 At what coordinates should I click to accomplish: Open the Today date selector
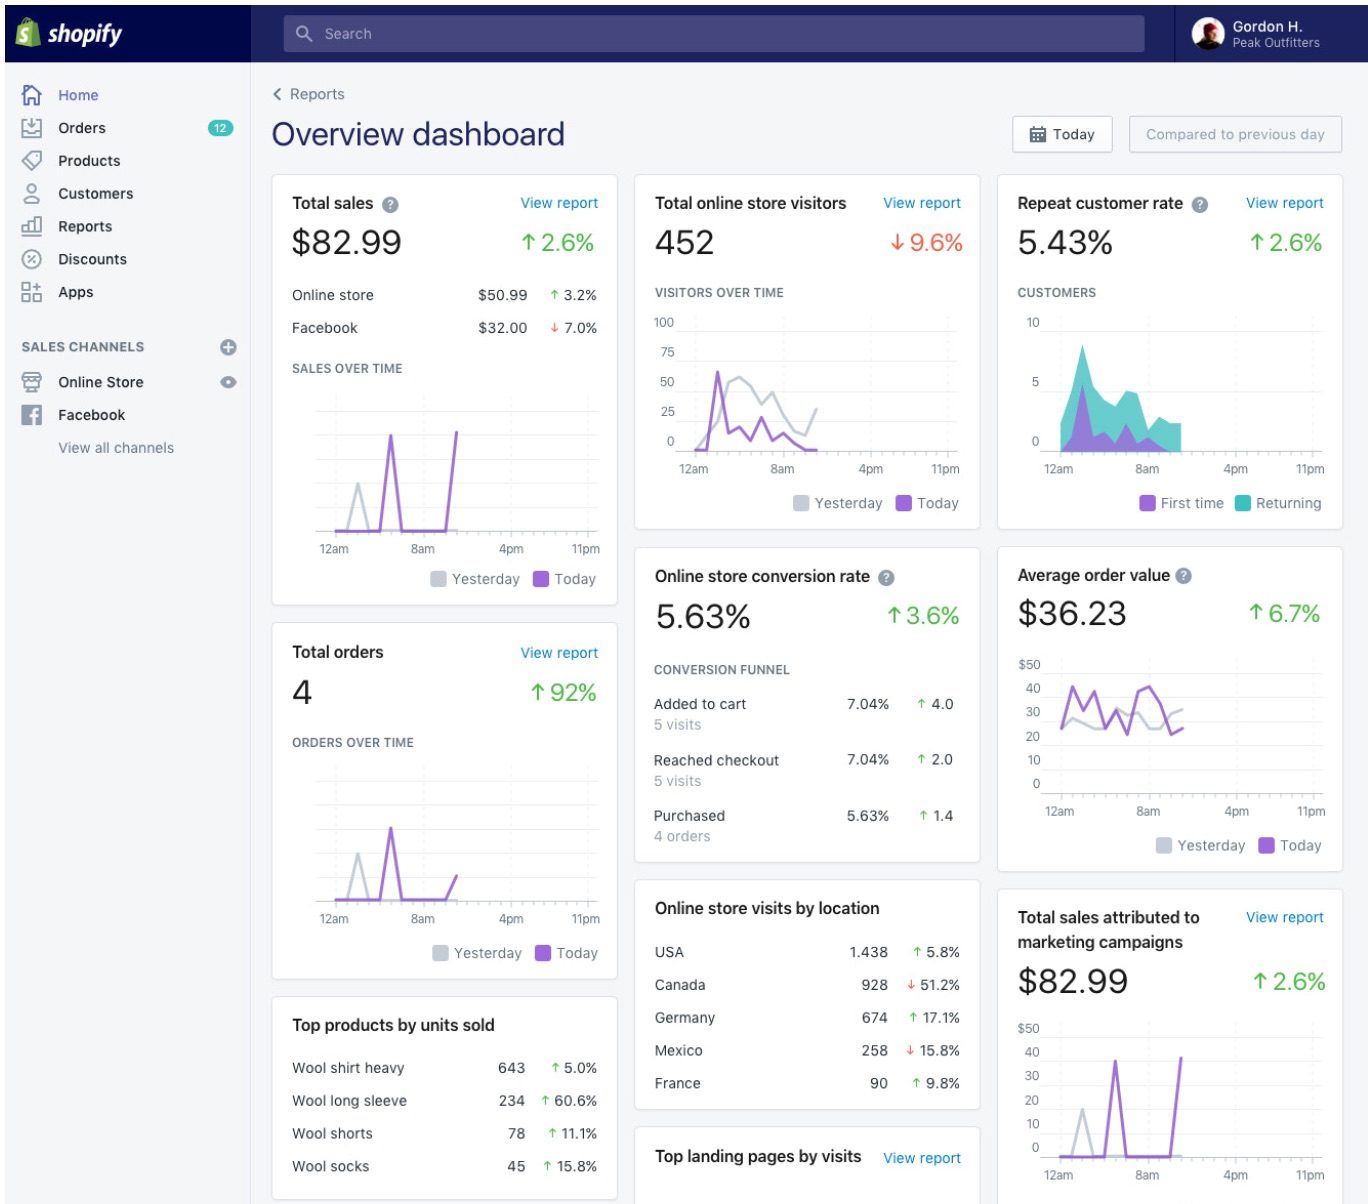(x=1061, y=133)
